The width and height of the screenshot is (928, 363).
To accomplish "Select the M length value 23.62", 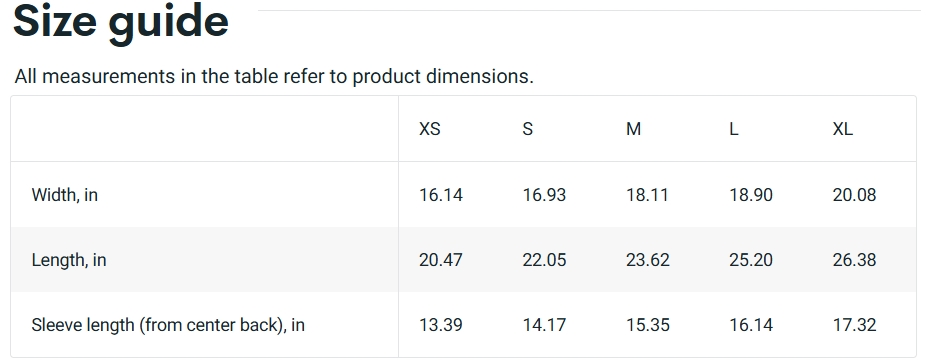I will pos(647,260).
